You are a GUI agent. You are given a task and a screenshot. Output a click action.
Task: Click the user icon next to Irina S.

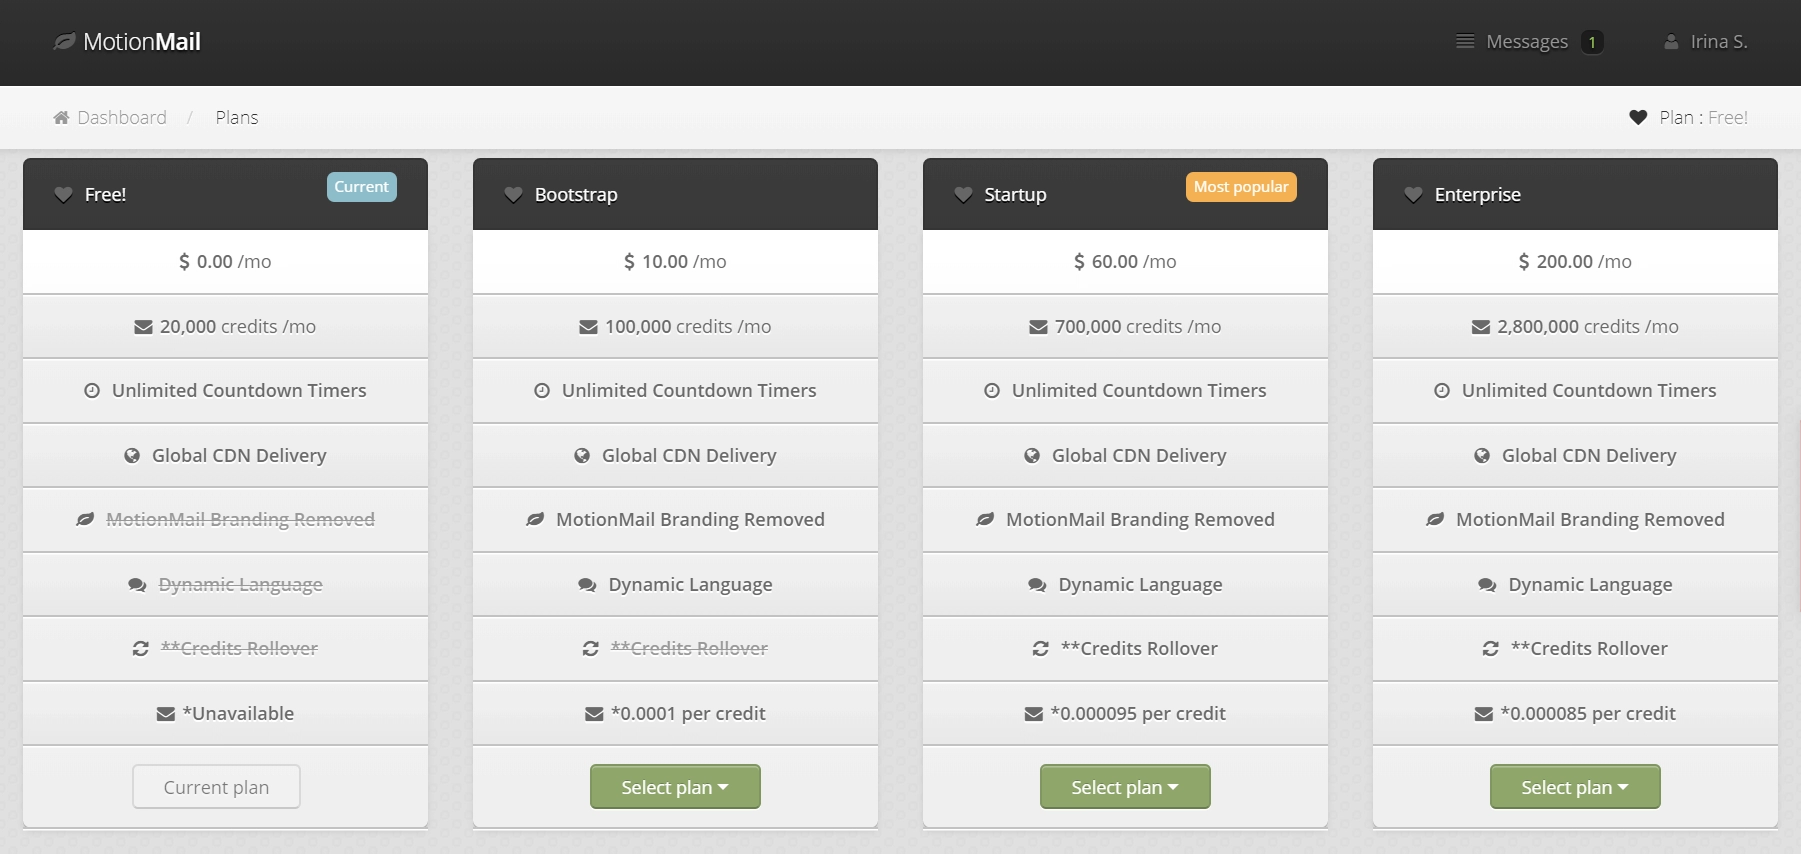coord(1672,41)
